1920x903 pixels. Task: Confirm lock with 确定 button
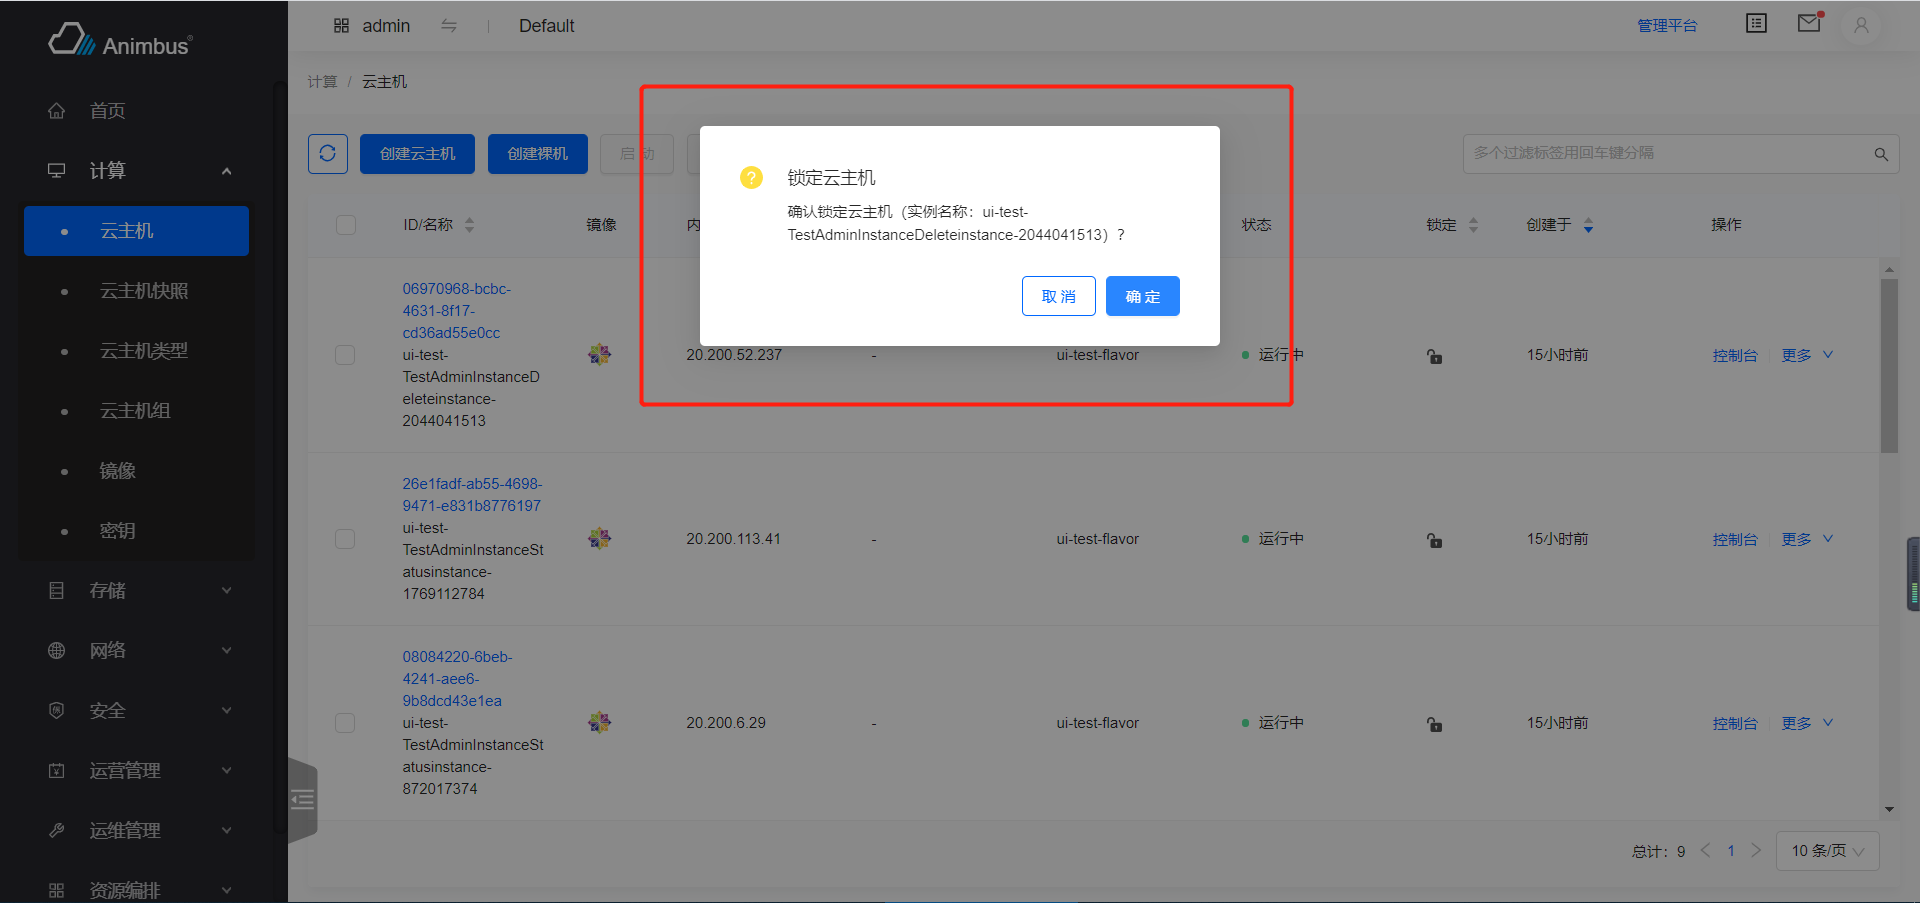(1142, 296)
